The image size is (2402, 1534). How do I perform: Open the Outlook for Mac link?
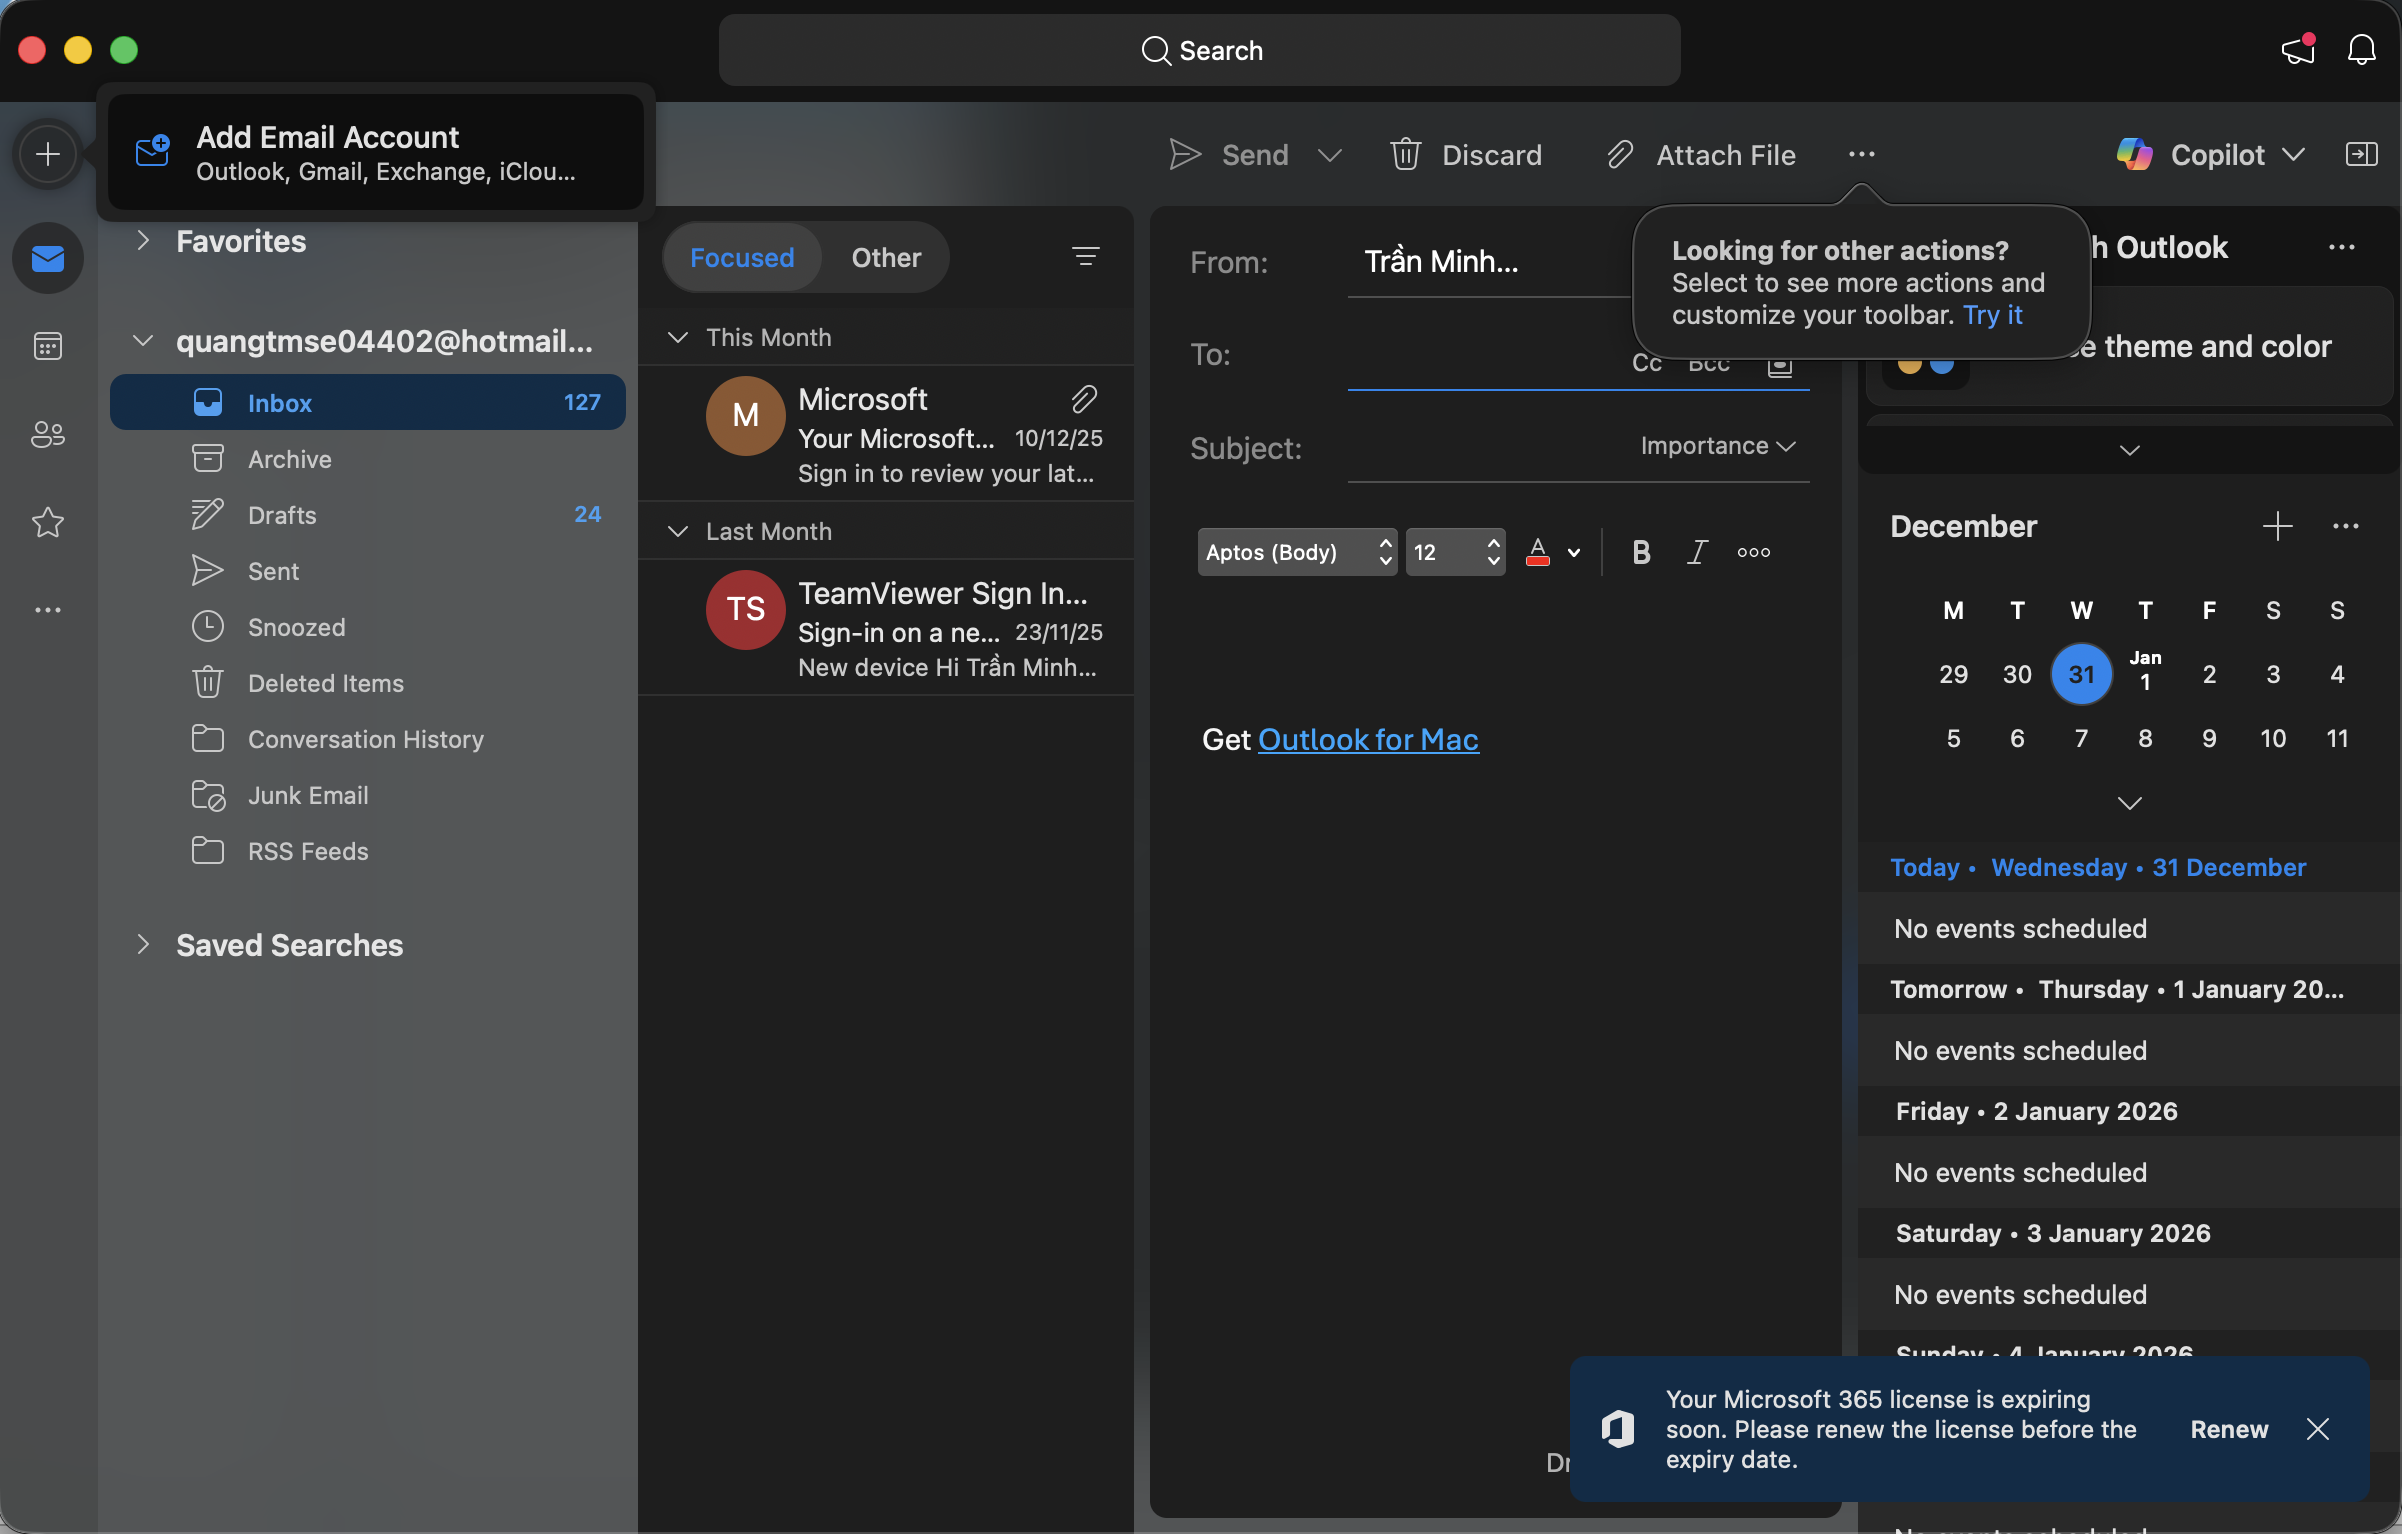(x=1368, y=739)
